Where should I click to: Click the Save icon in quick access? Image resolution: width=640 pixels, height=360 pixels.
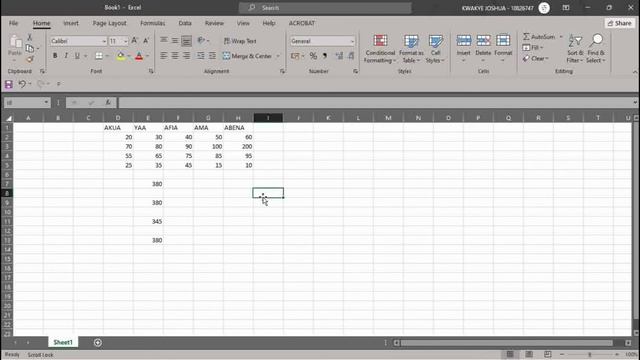tap(9, 84)
